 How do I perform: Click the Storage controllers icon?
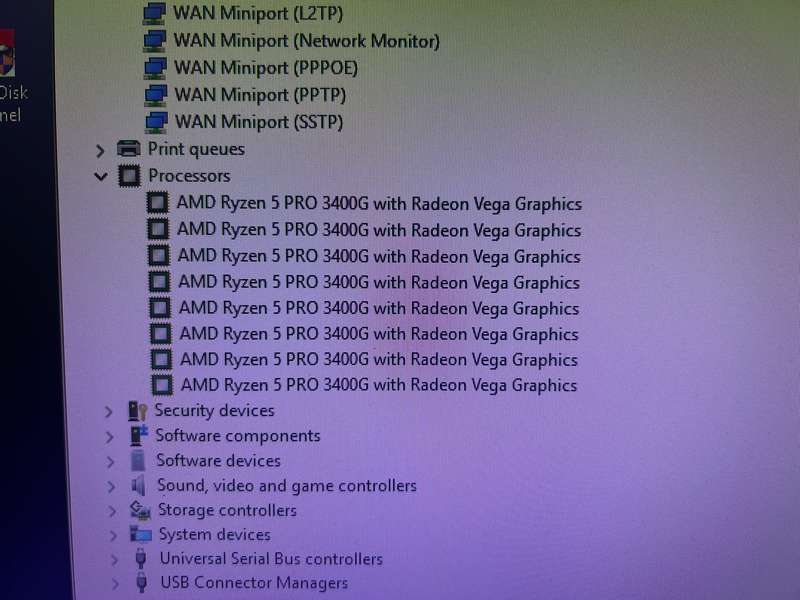[x=140, y=510]
